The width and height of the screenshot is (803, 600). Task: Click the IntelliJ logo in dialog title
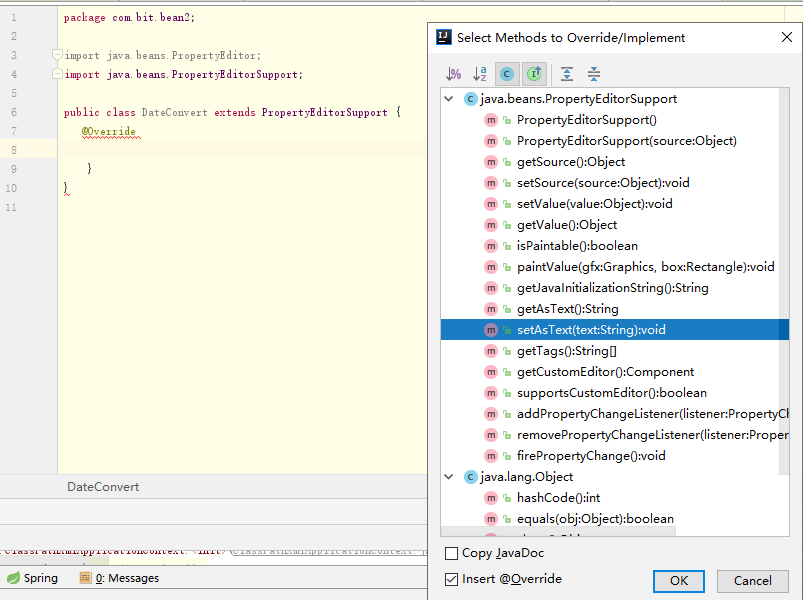[x=443, y=37]
